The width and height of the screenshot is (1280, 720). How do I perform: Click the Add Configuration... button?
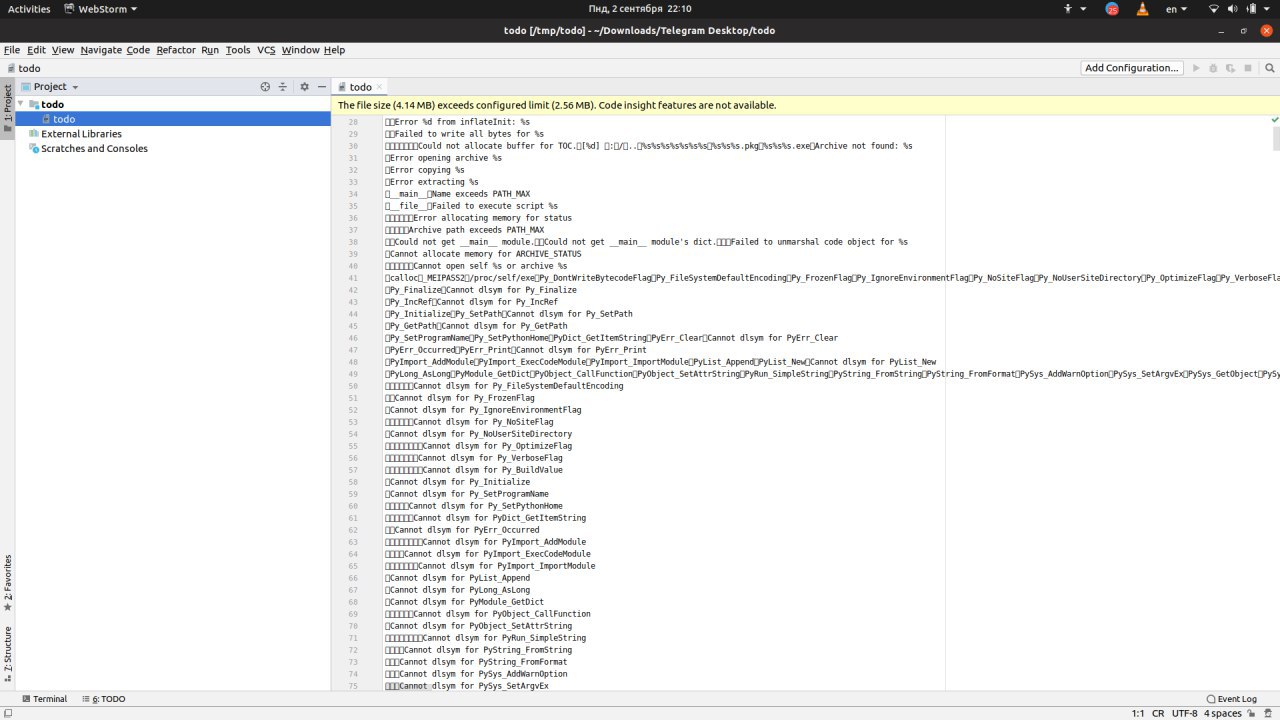tap(1132, 68)
